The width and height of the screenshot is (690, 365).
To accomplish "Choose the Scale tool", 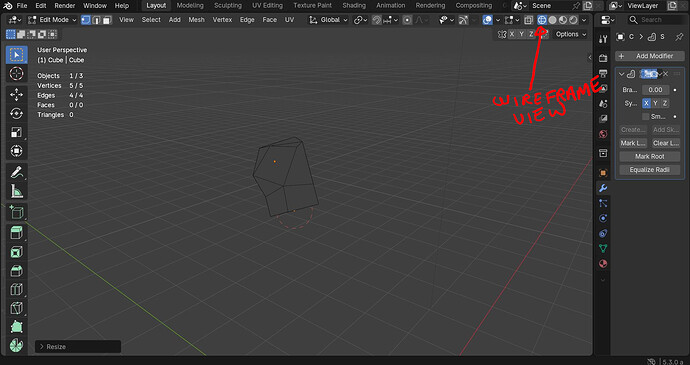I will [x=17, y=132].
